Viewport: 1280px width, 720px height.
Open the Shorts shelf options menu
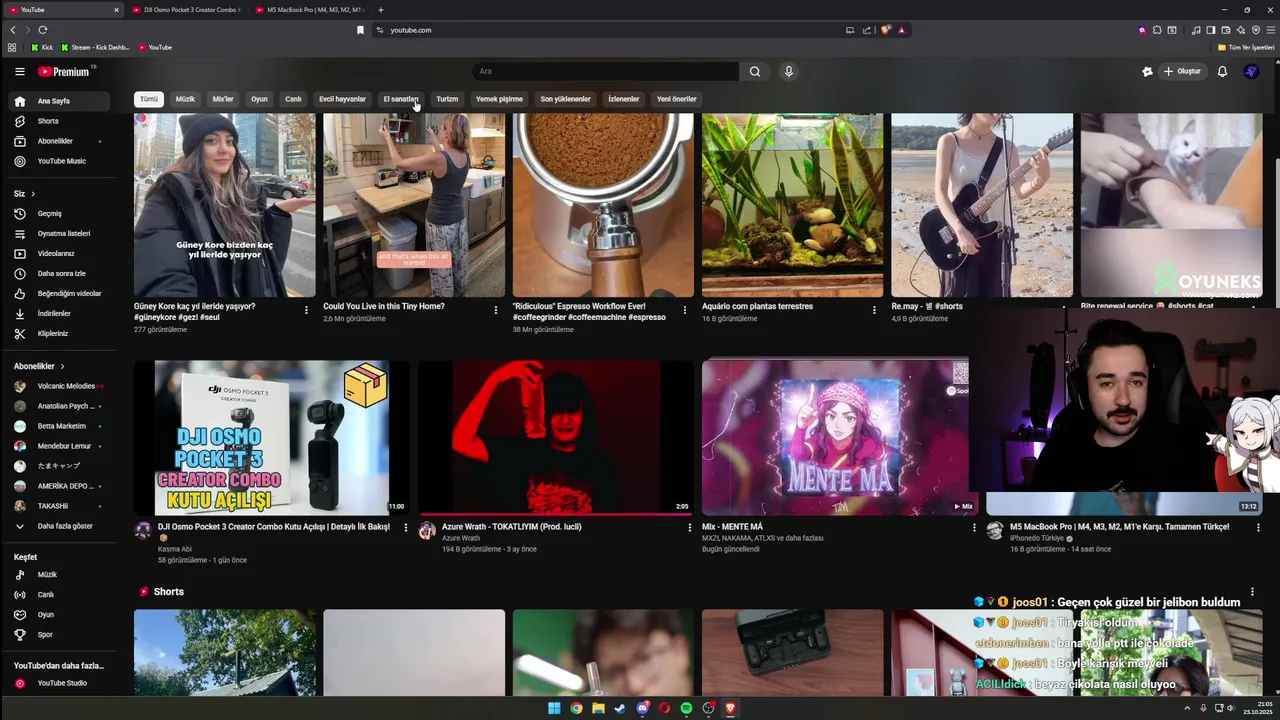click(1252, 592)
